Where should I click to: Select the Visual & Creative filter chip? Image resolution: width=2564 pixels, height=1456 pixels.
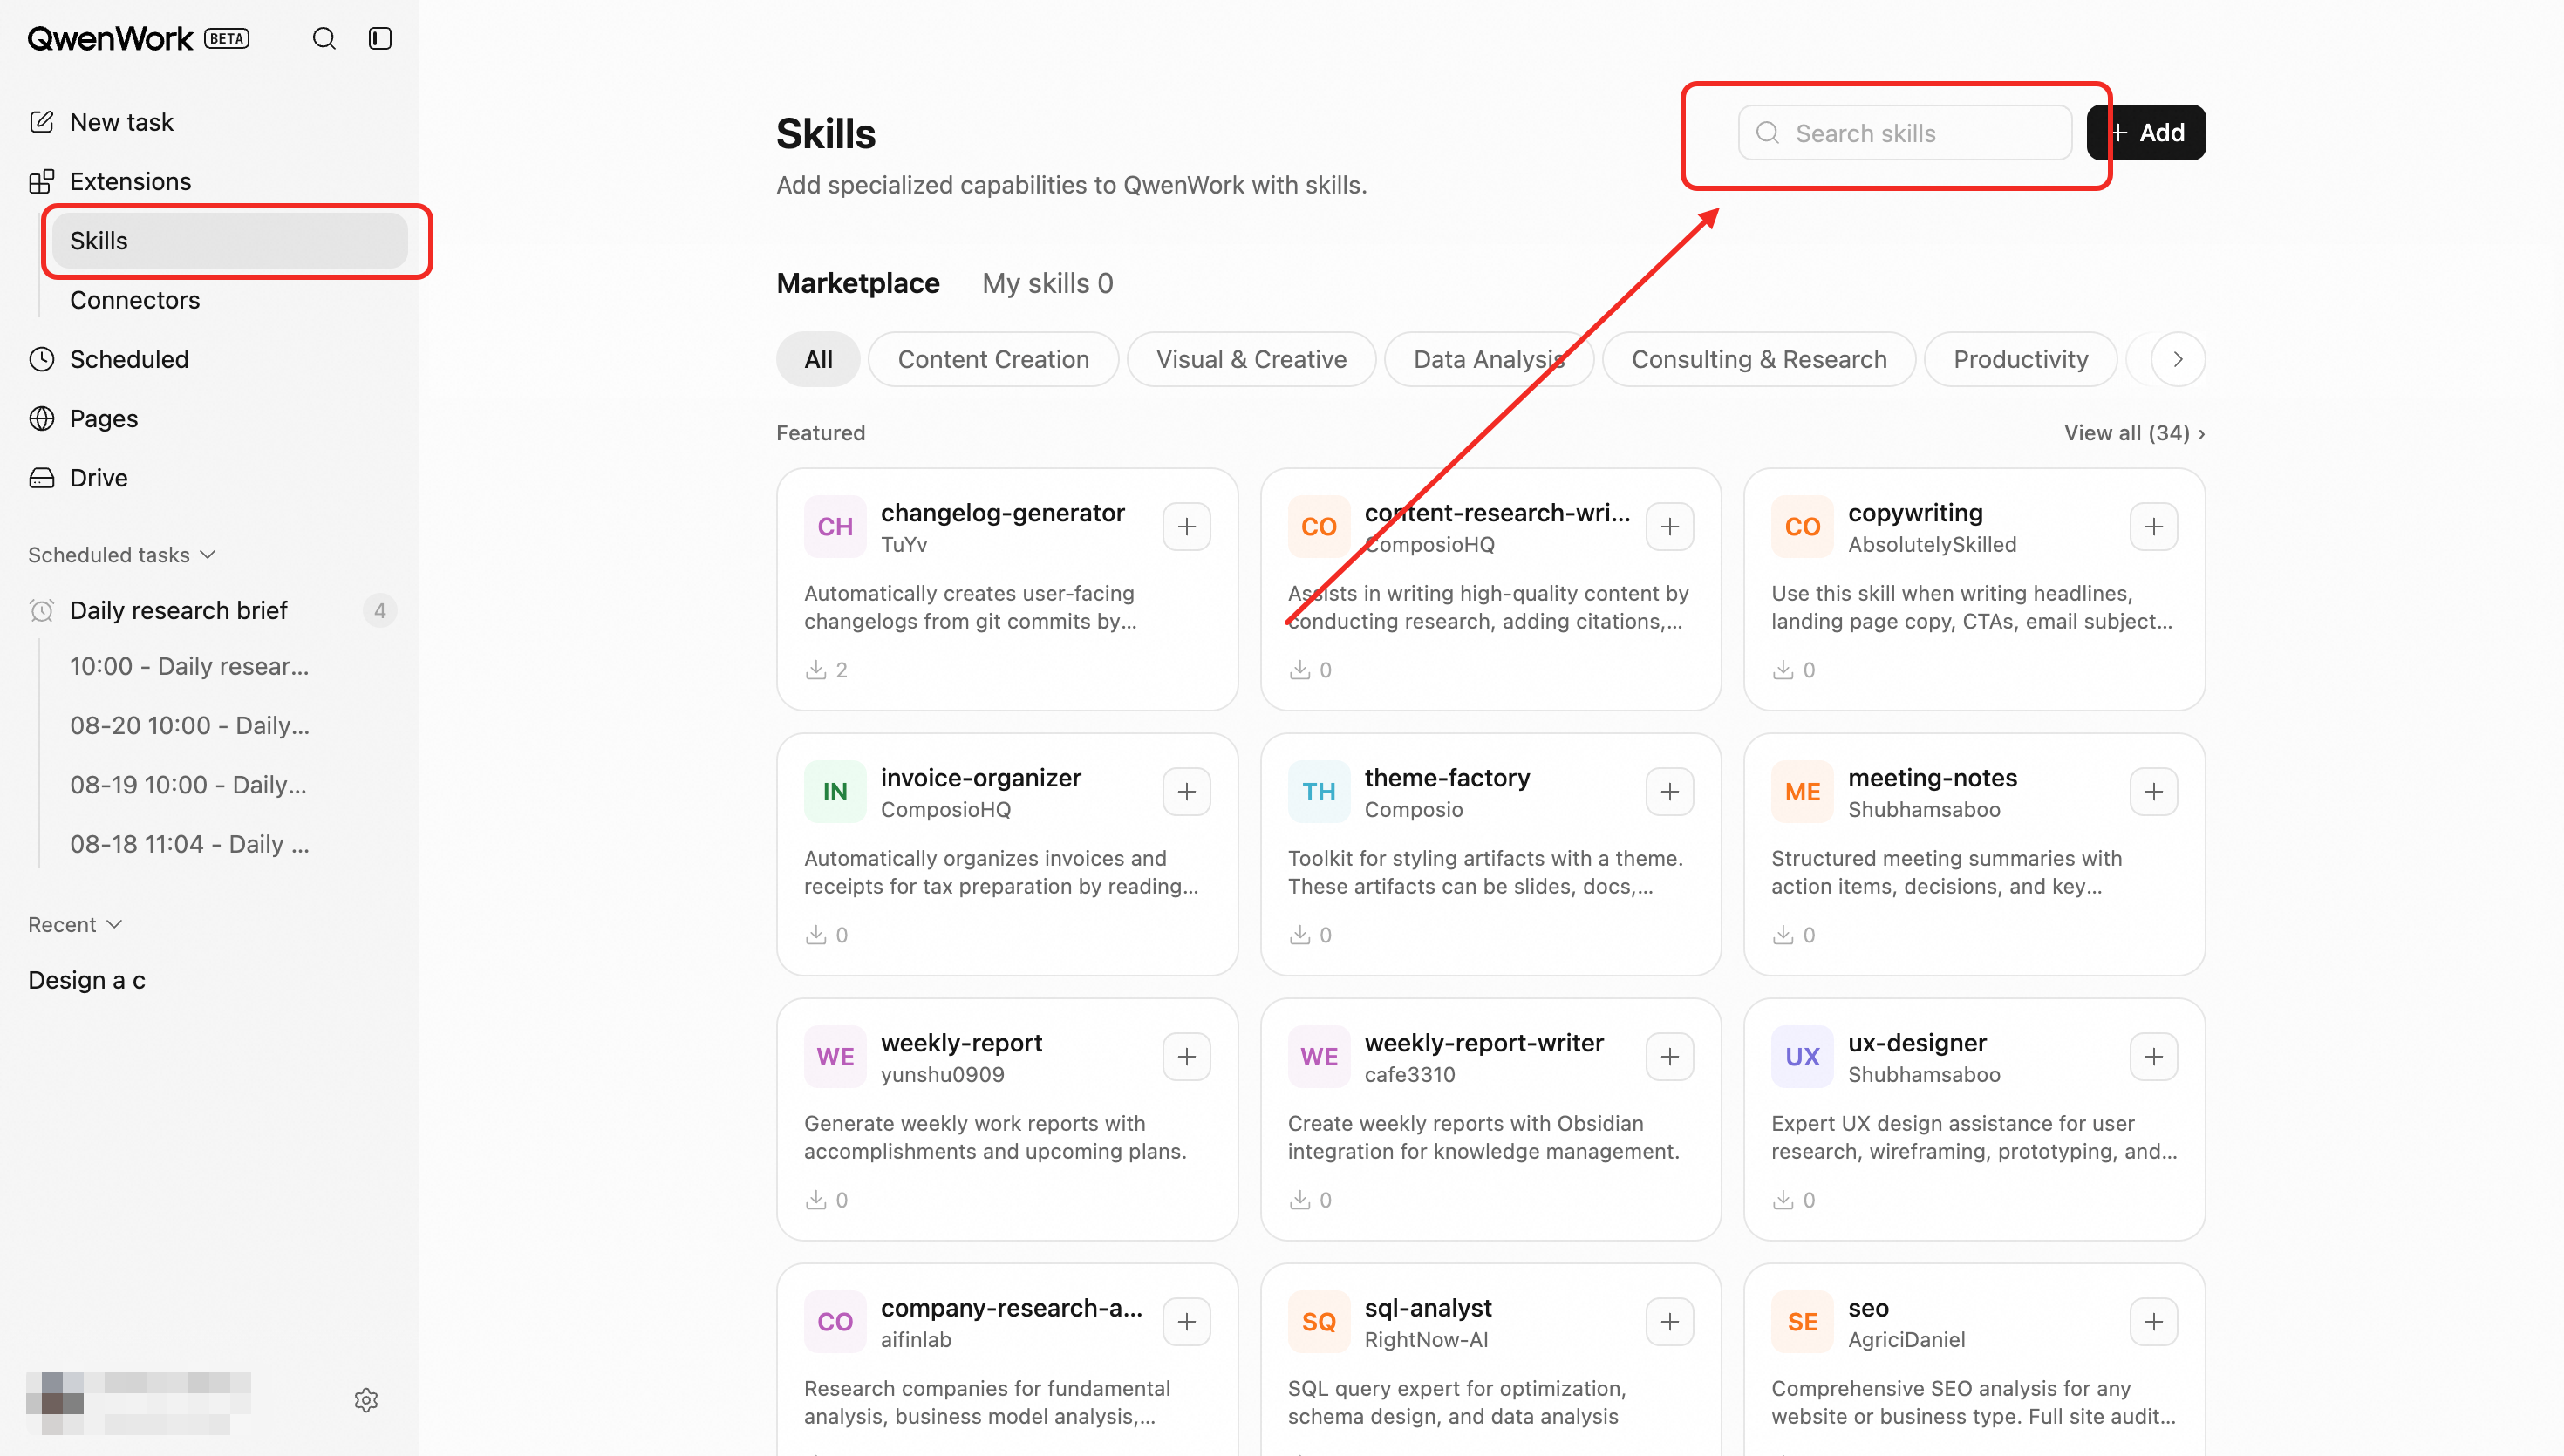click(1251, 359)
